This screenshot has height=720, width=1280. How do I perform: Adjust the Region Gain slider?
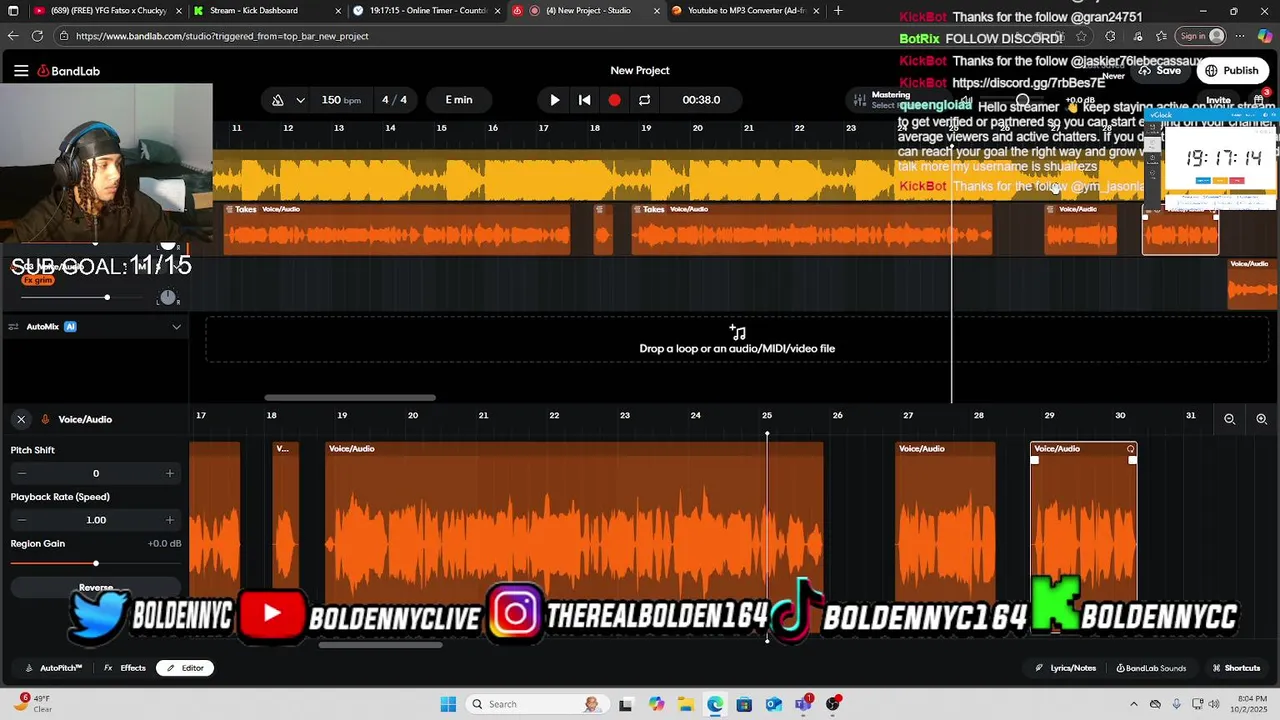click(96, 564)
